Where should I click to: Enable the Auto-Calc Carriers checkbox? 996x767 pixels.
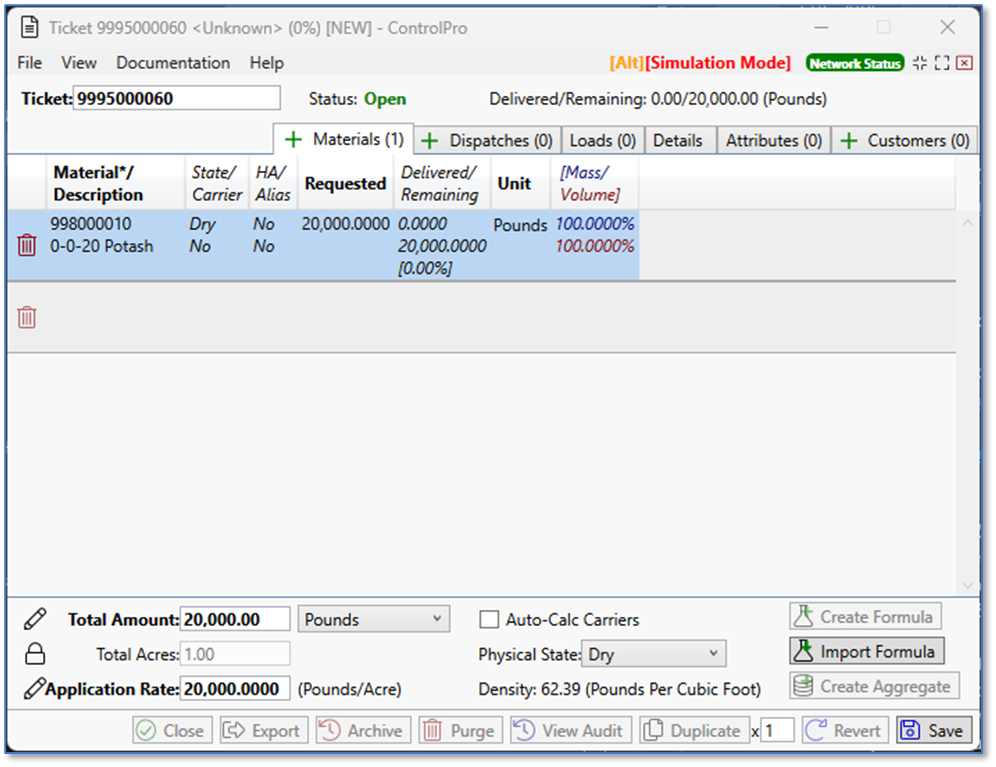point(489,620)
